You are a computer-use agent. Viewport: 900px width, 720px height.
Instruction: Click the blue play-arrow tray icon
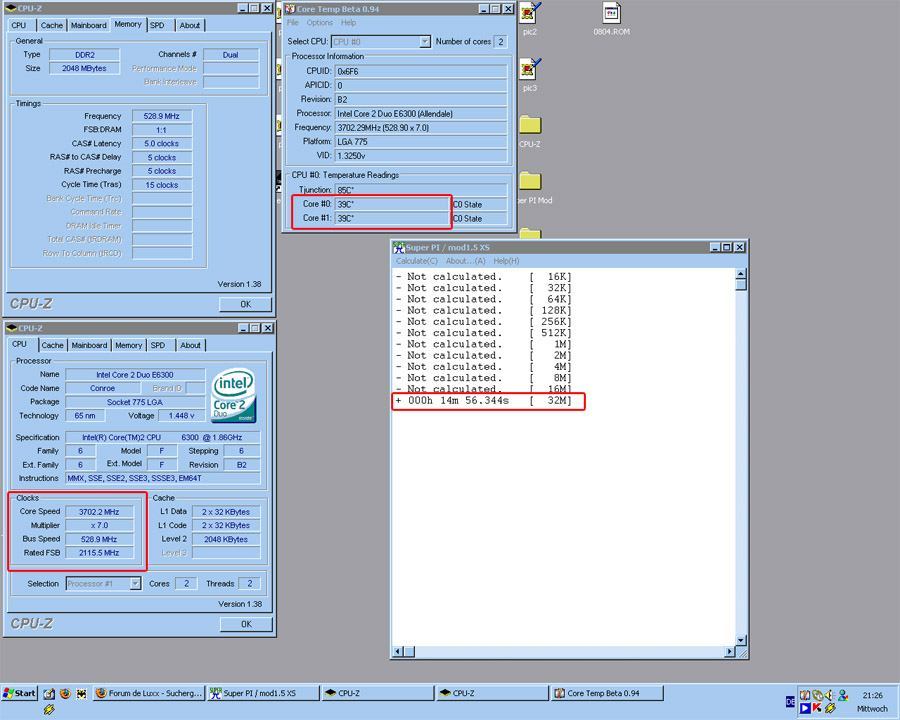805,708
